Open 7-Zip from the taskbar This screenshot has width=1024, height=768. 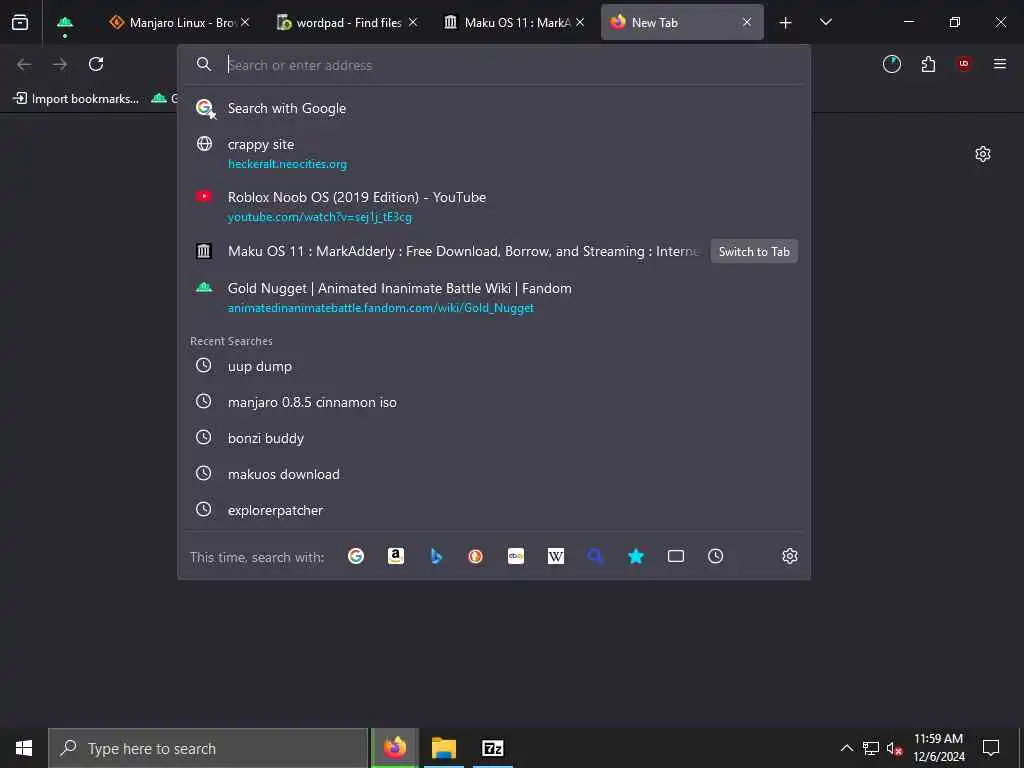[492, 748]
